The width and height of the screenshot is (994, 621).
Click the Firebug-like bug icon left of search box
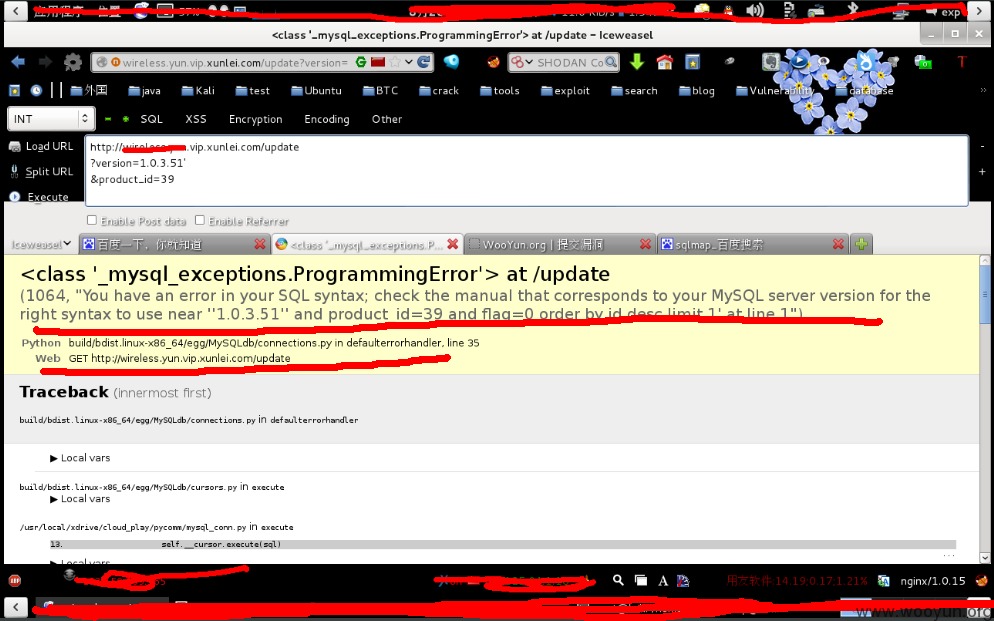tap(493, 62)
